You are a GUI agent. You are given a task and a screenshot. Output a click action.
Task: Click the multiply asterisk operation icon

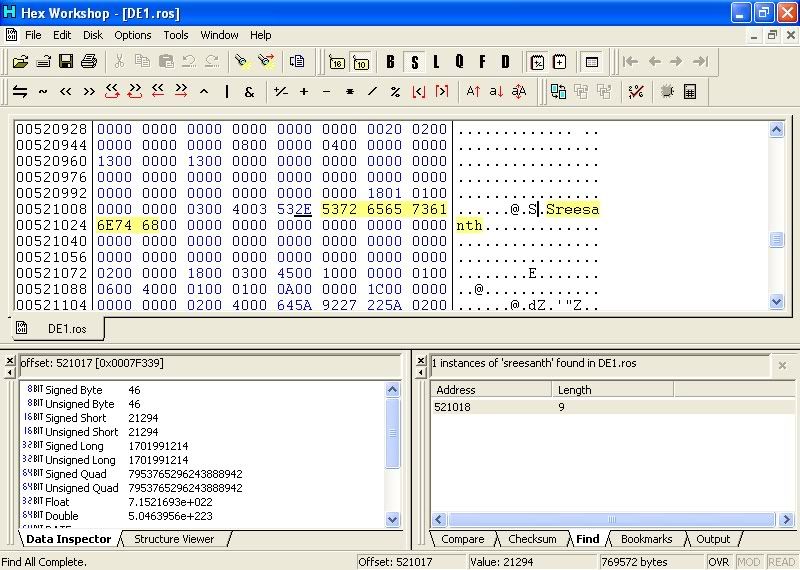click(x=350, y=92)
